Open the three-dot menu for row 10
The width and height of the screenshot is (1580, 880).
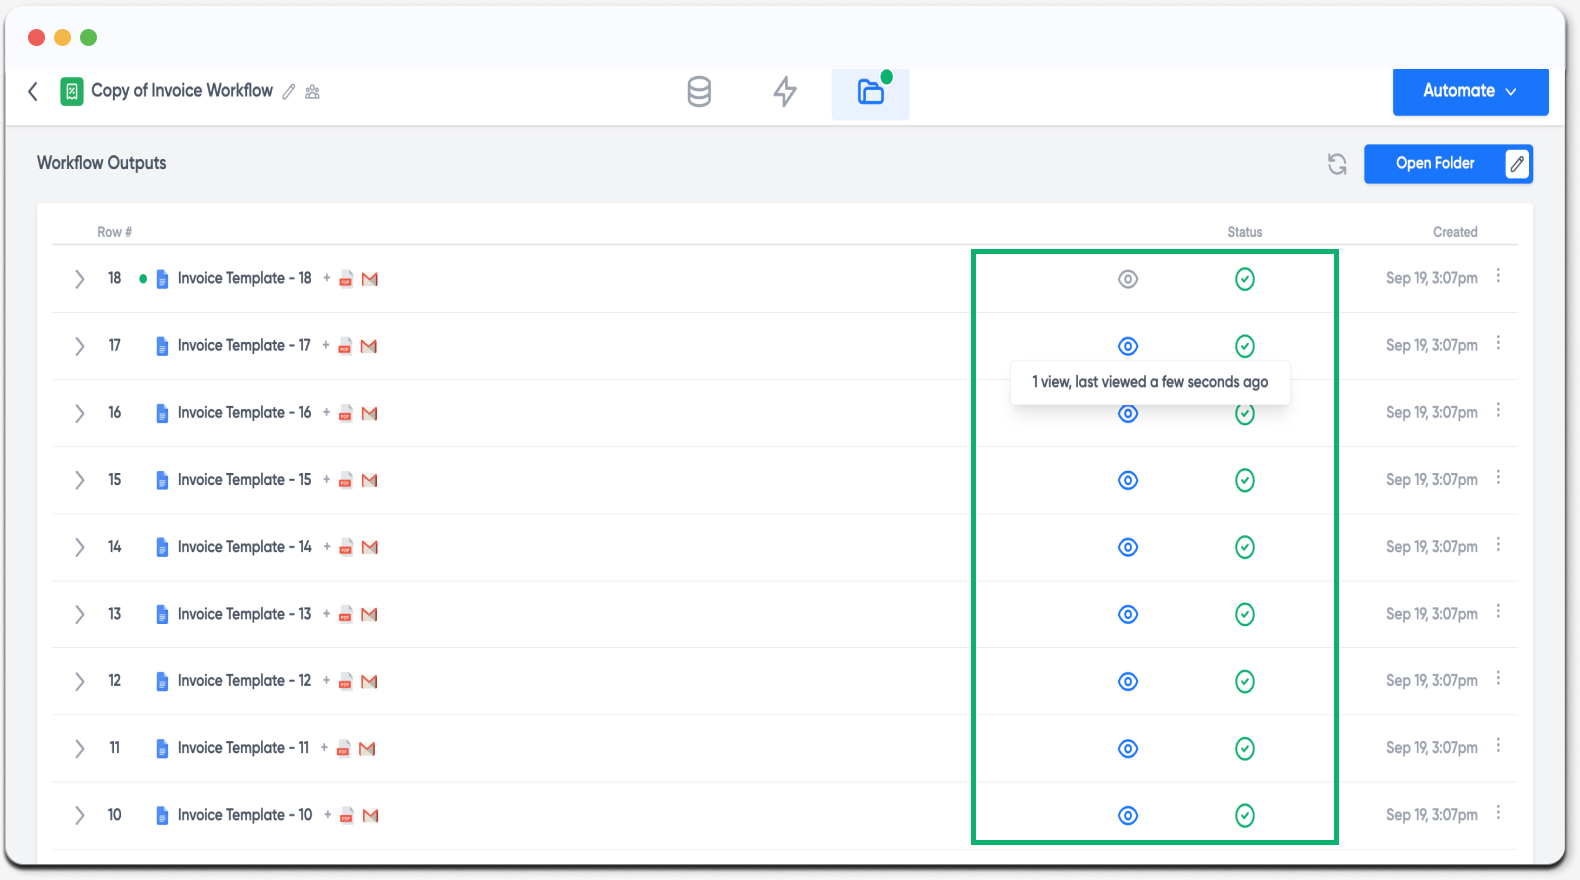(x=1498, y=812)
